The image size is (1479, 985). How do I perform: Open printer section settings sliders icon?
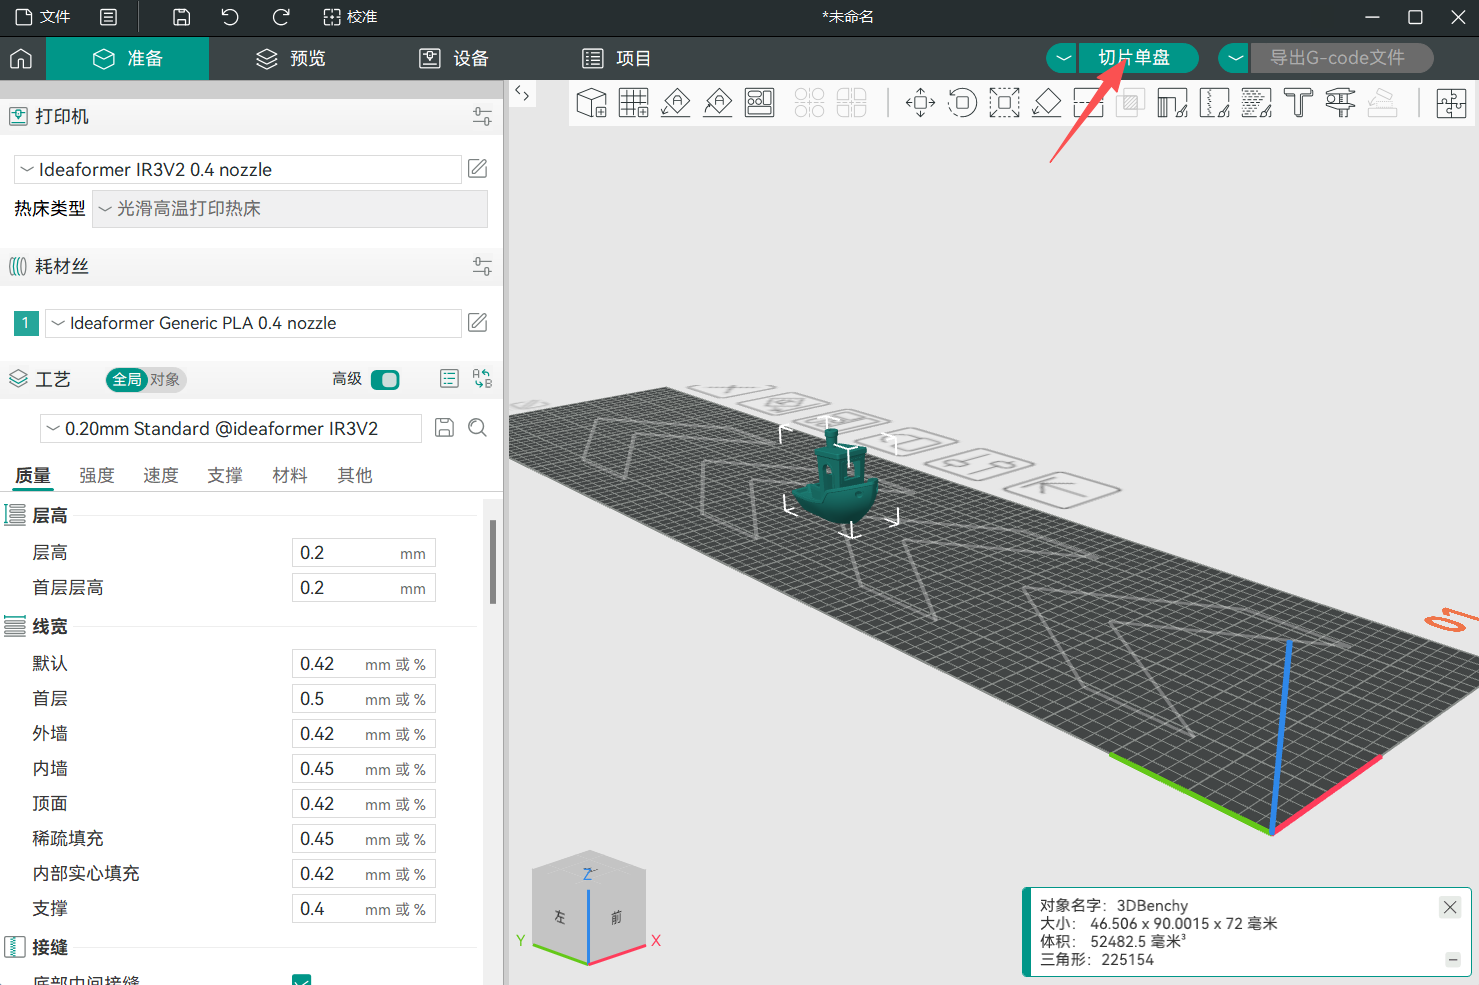point(482,117)
